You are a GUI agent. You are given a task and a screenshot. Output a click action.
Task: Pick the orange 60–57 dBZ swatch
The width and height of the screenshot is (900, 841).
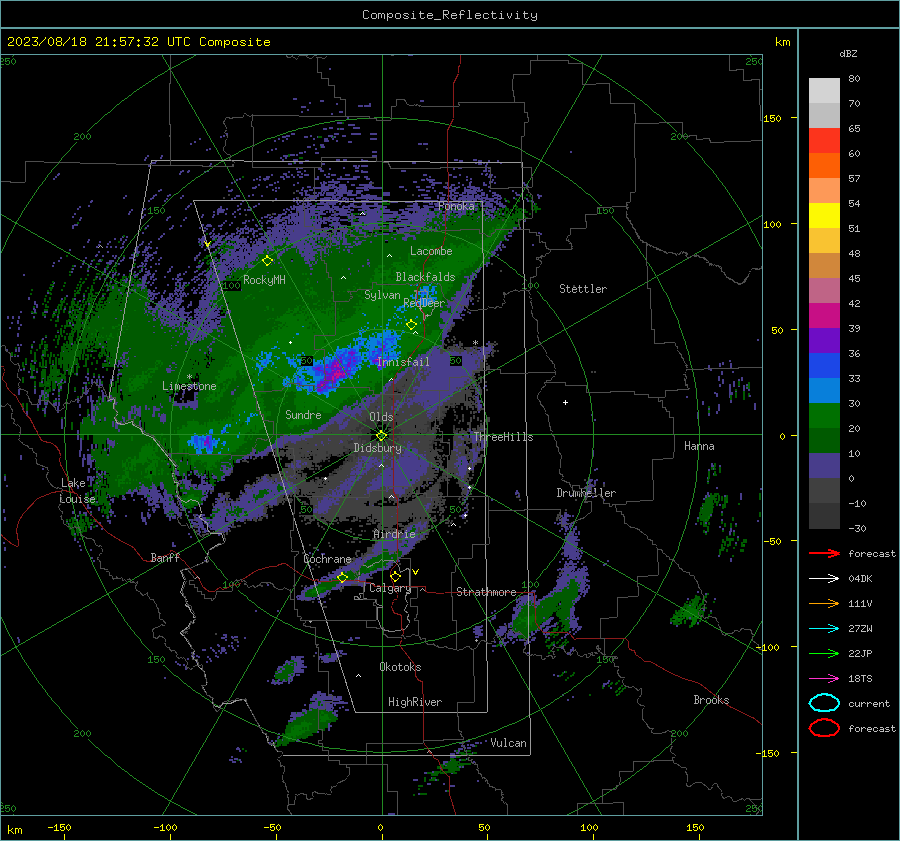tap(824, 166)
